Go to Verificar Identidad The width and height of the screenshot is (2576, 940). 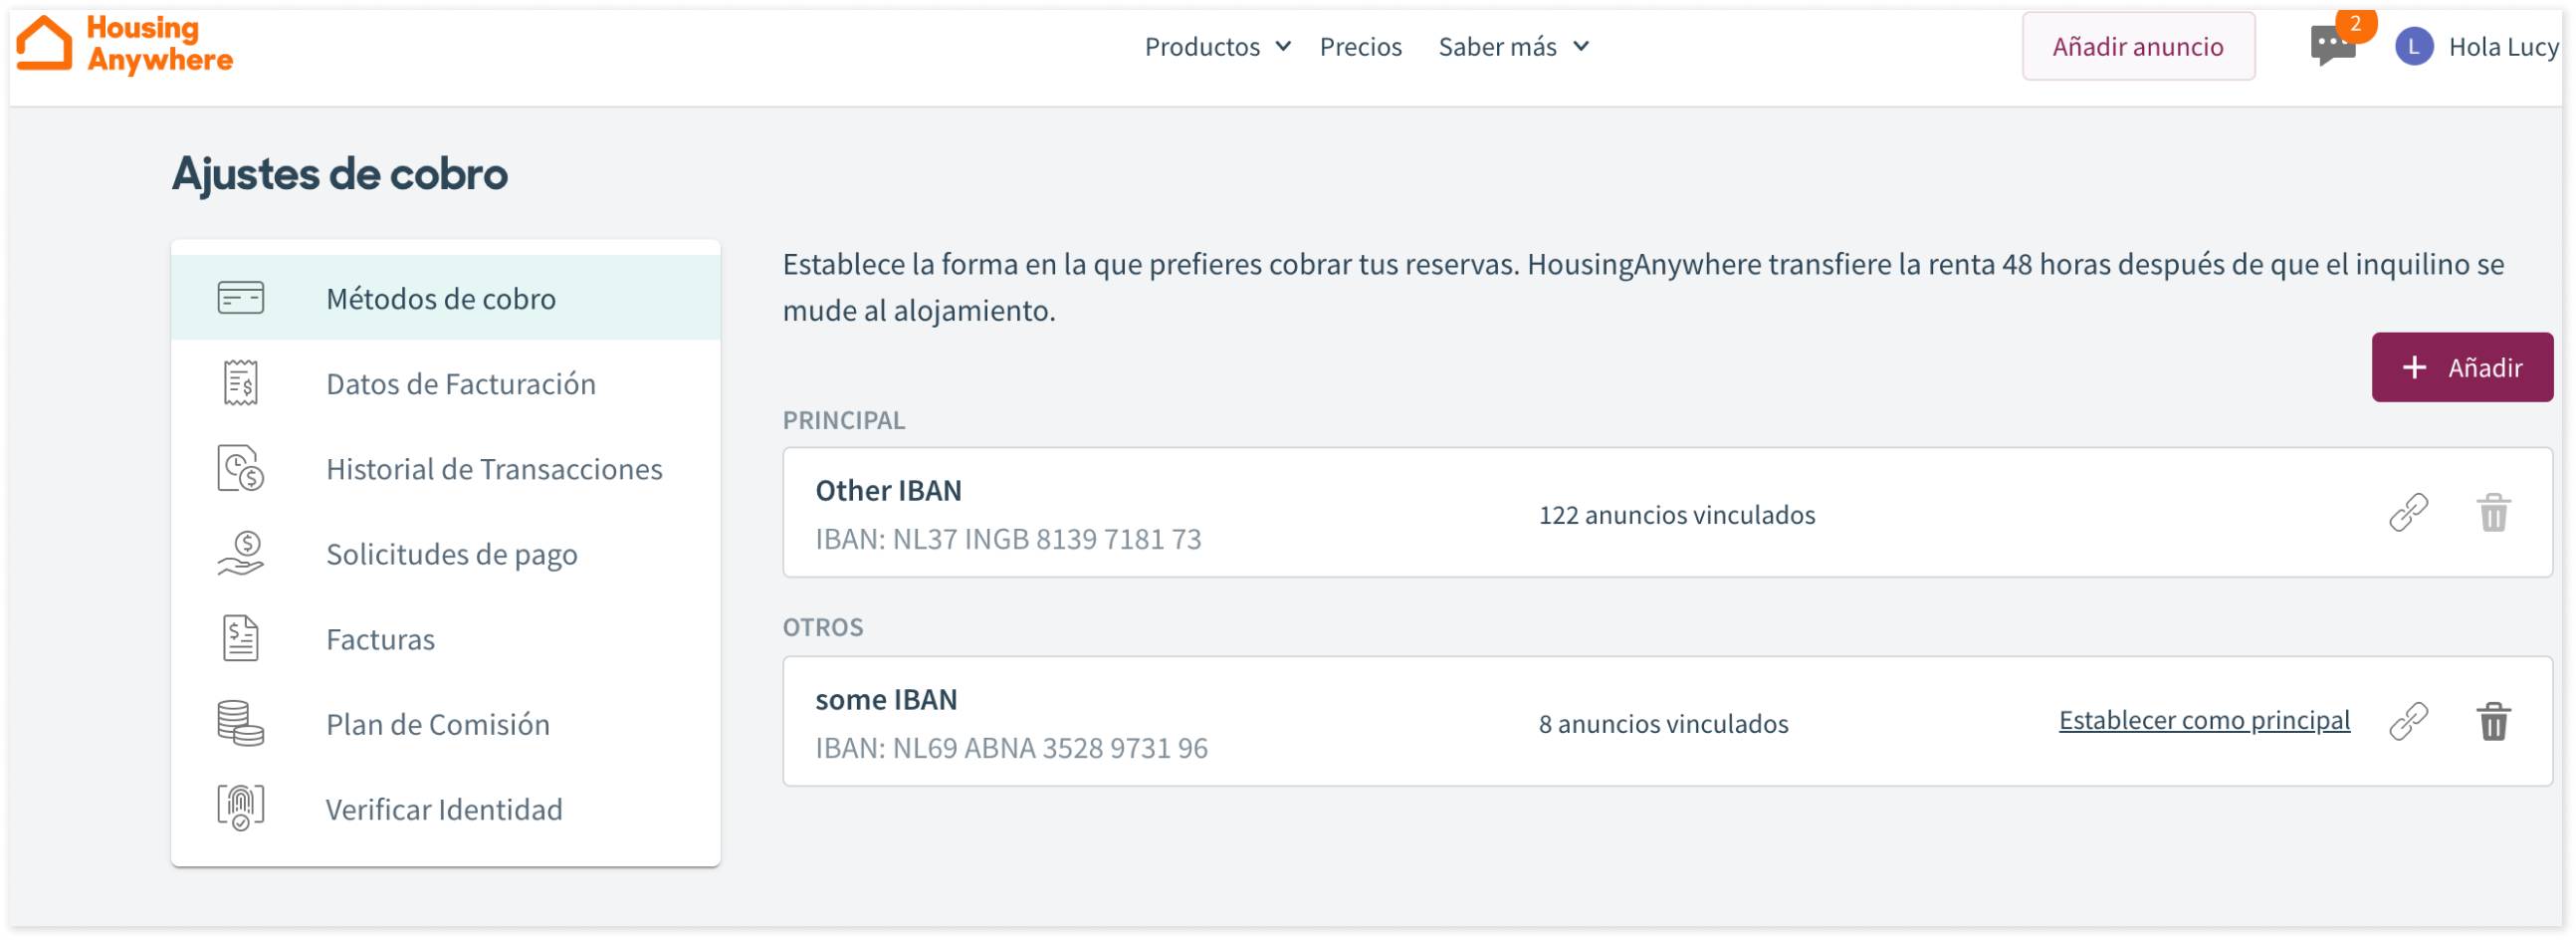pyautogui.click(x=446, y=808)
